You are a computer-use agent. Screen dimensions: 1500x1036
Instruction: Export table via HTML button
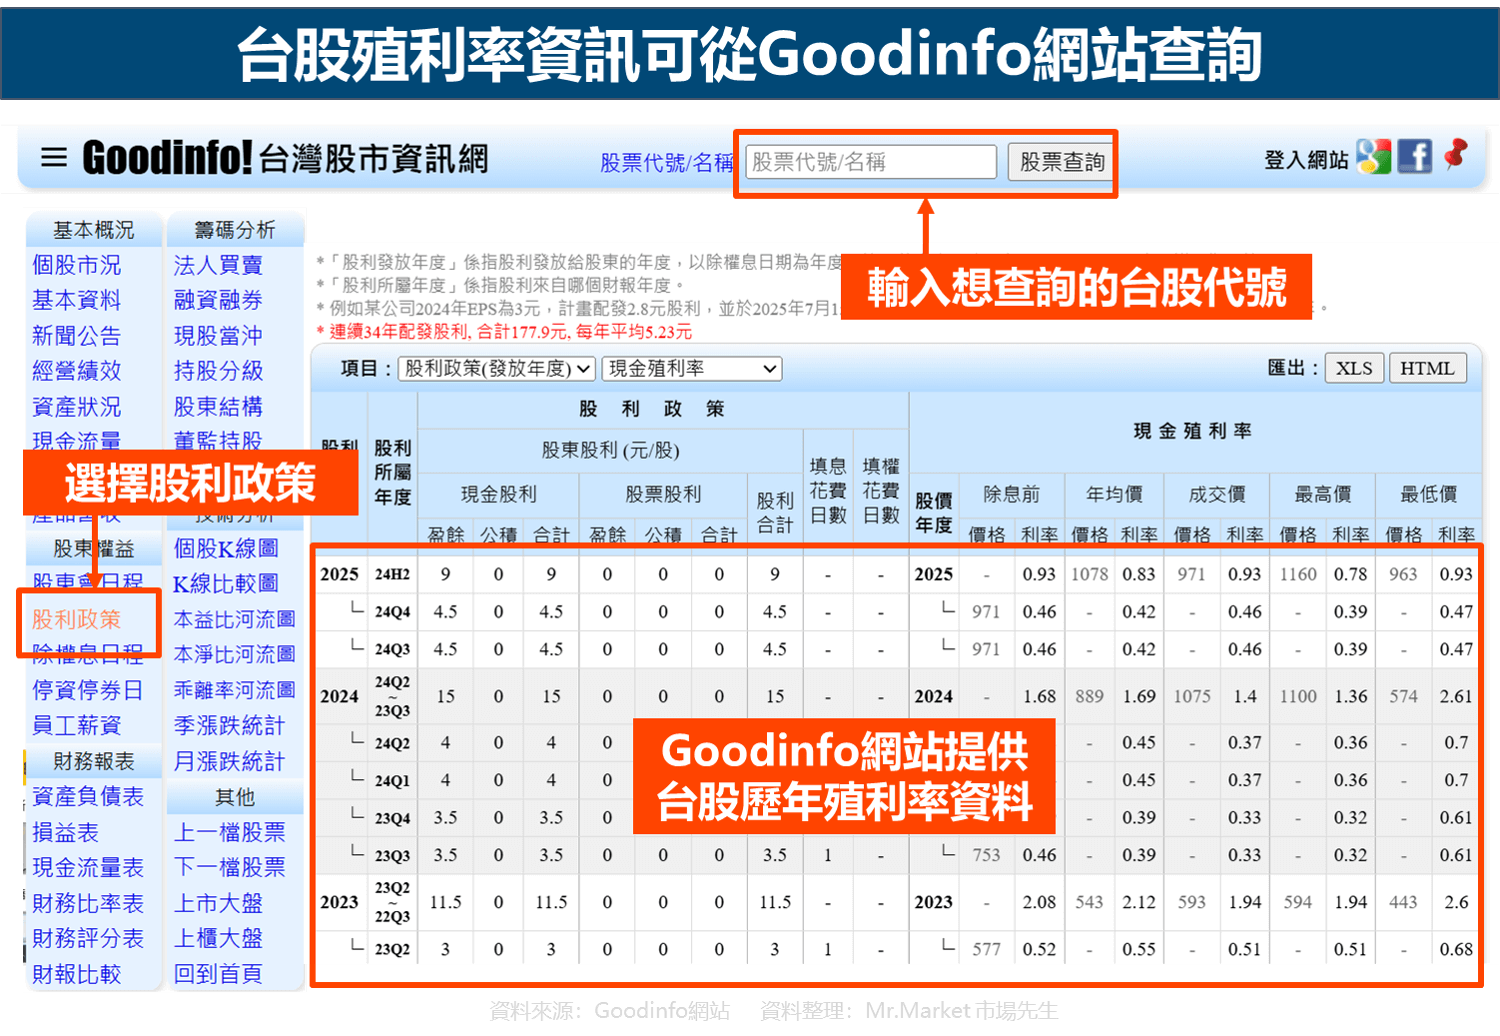[x=1426, y=368]
